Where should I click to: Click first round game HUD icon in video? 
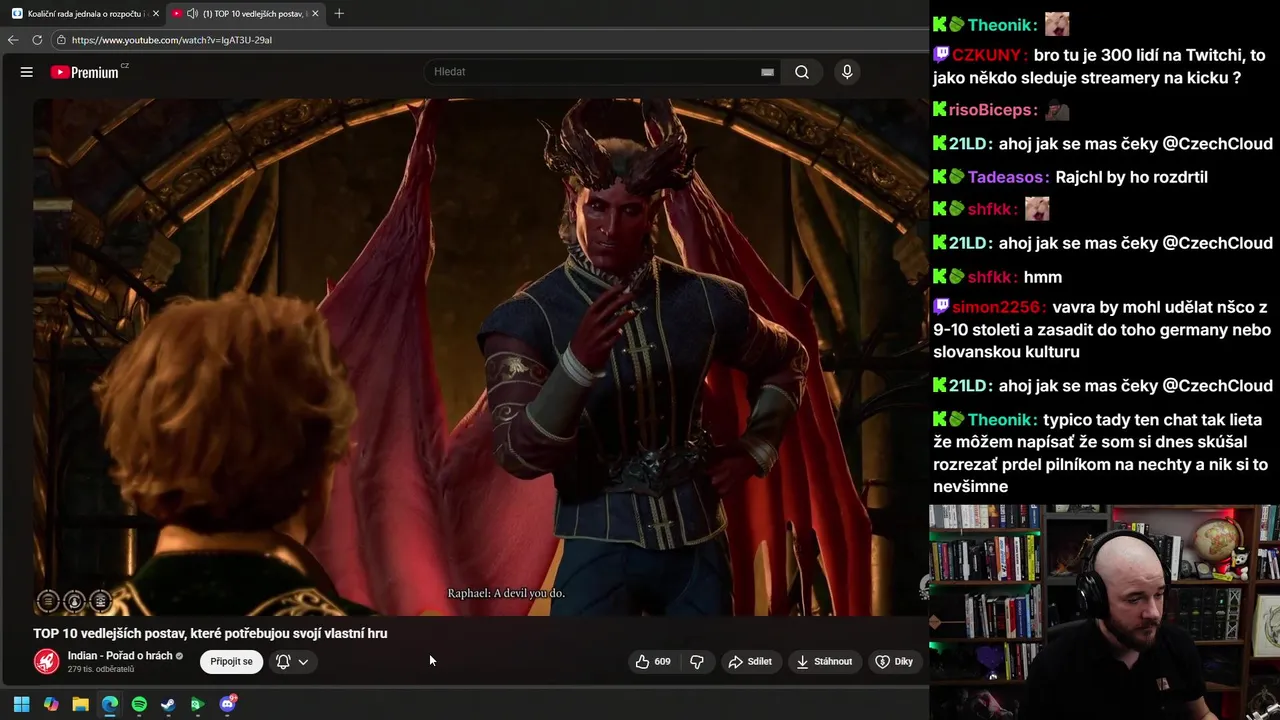pyautogui.click(x=47, y=600)
